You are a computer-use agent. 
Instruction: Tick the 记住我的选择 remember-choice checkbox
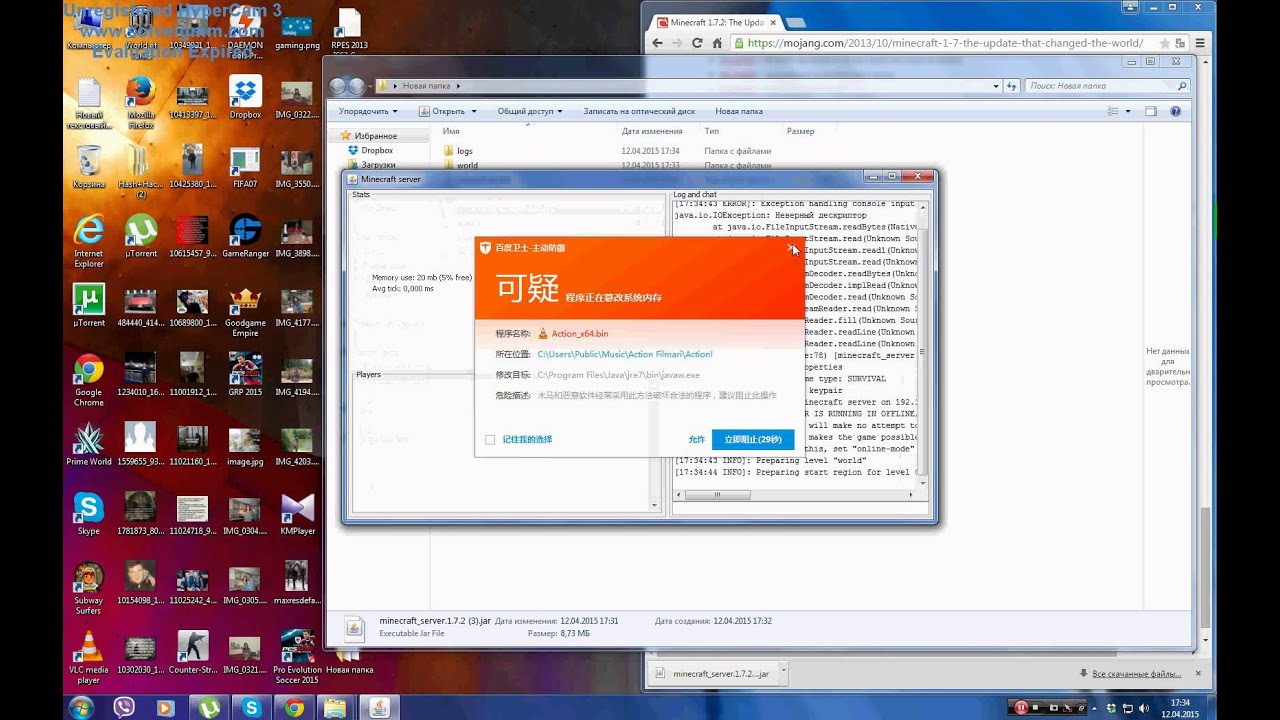click(490, 439)
